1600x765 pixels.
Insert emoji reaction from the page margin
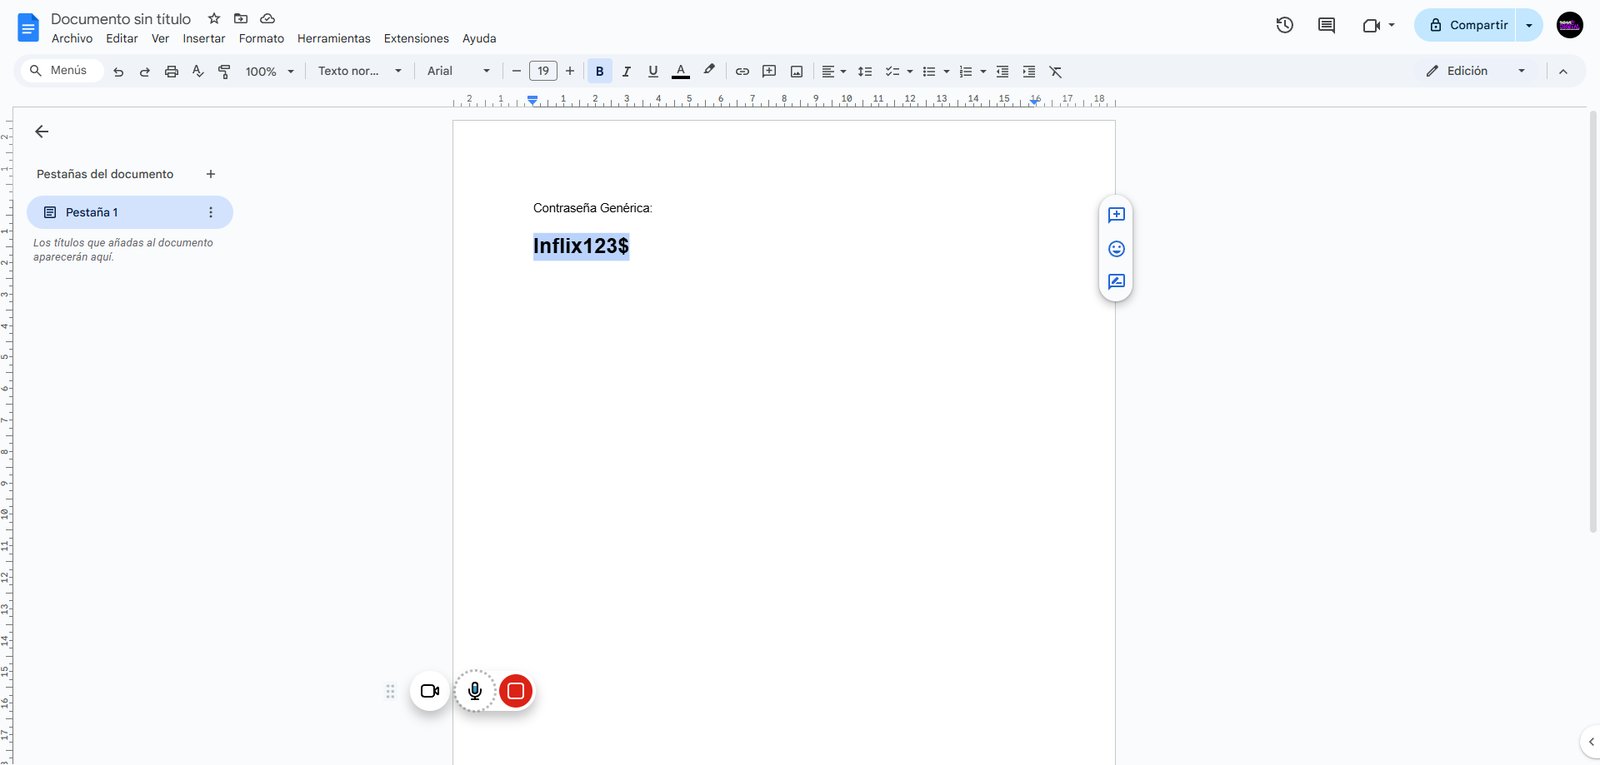pyautogui.click(x=1116, y=248)
